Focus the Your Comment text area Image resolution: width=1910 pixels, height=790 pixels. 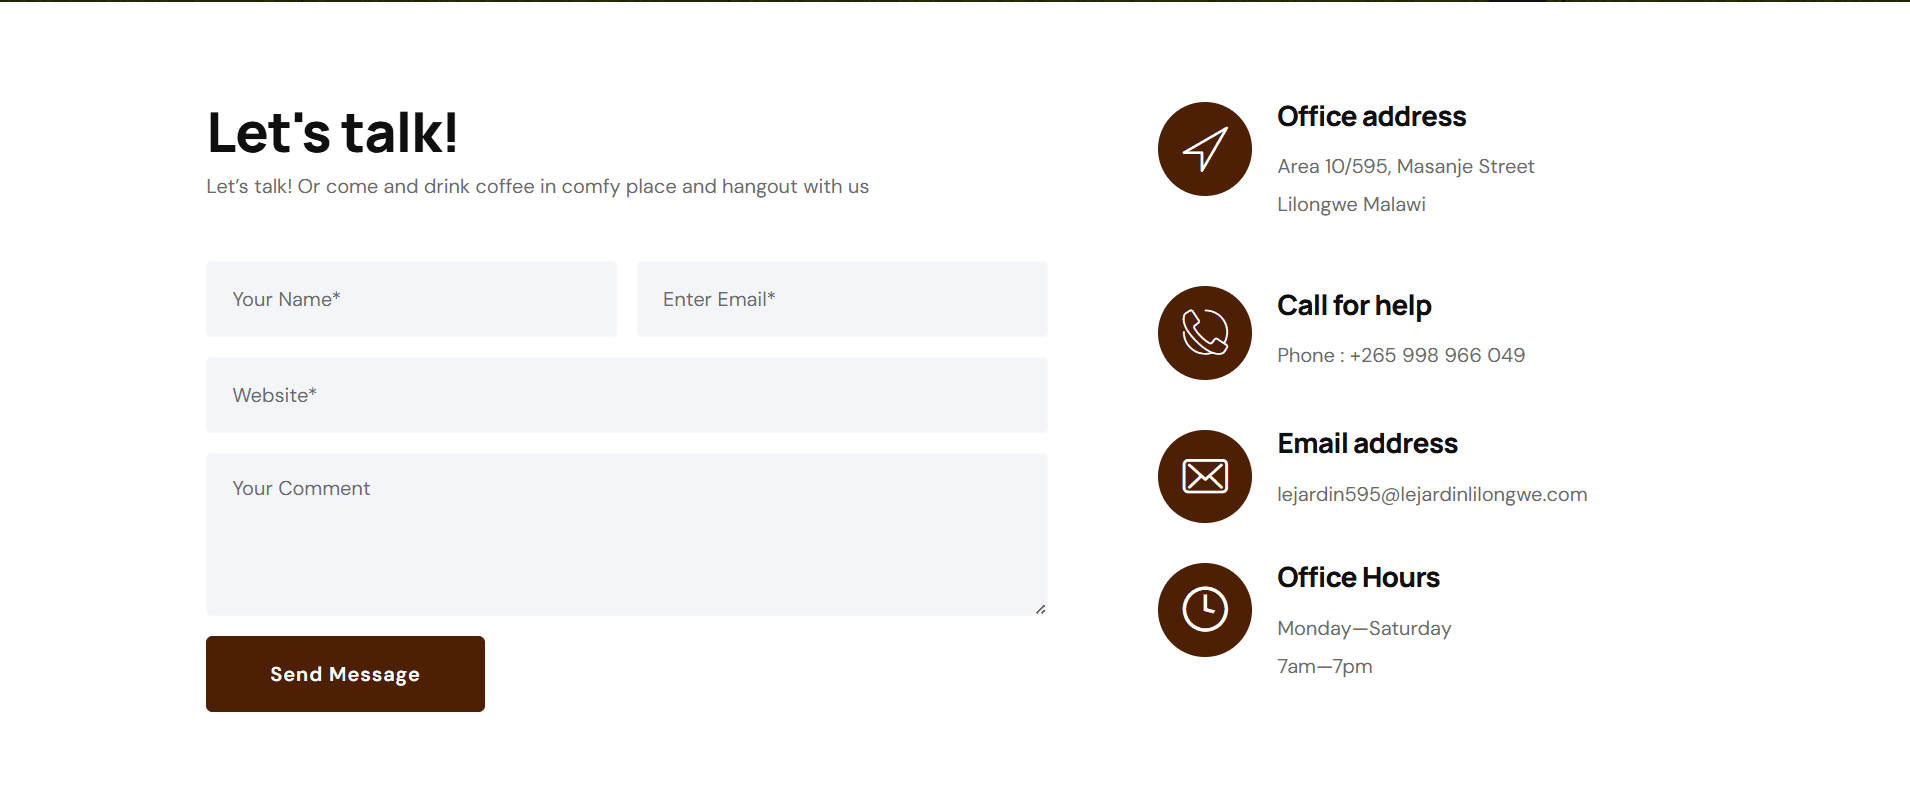(x=627, y=534)
